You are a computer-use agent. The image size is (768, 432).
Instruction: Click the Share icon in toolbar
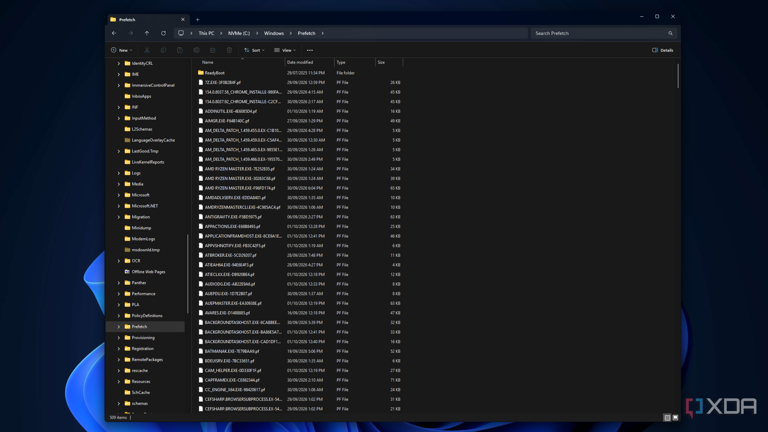(213, 50)
